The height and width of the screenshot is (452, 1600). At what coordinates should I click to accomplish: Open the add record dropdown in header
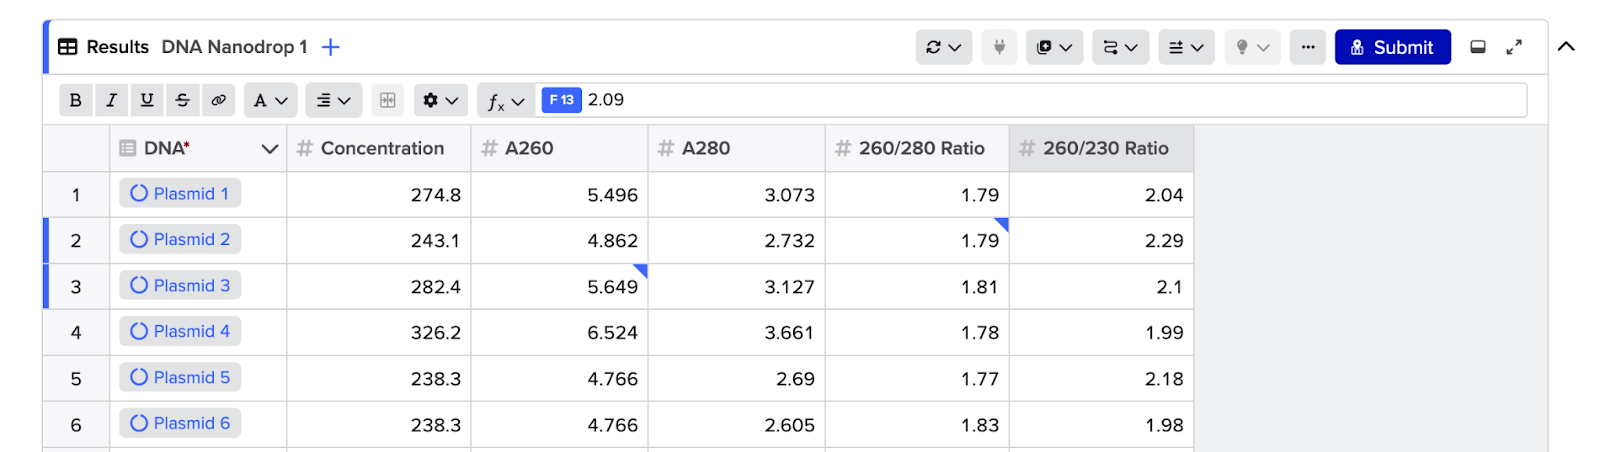tap(1055, 47)
